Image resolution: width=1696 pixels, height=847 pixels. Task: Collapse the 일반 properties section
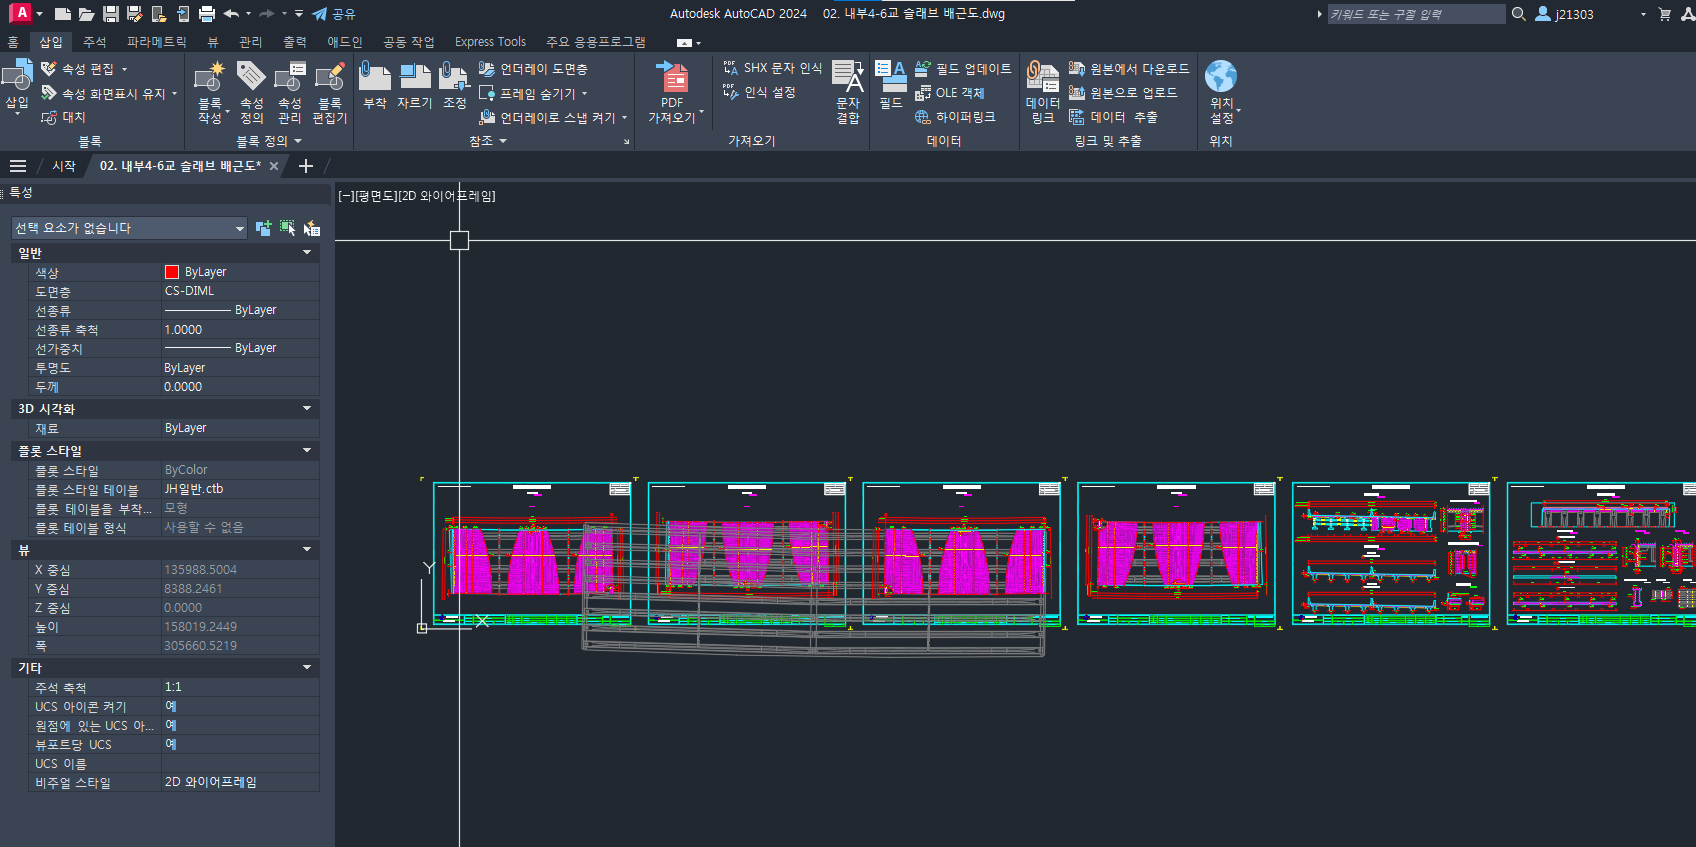(x=307, y=253)
